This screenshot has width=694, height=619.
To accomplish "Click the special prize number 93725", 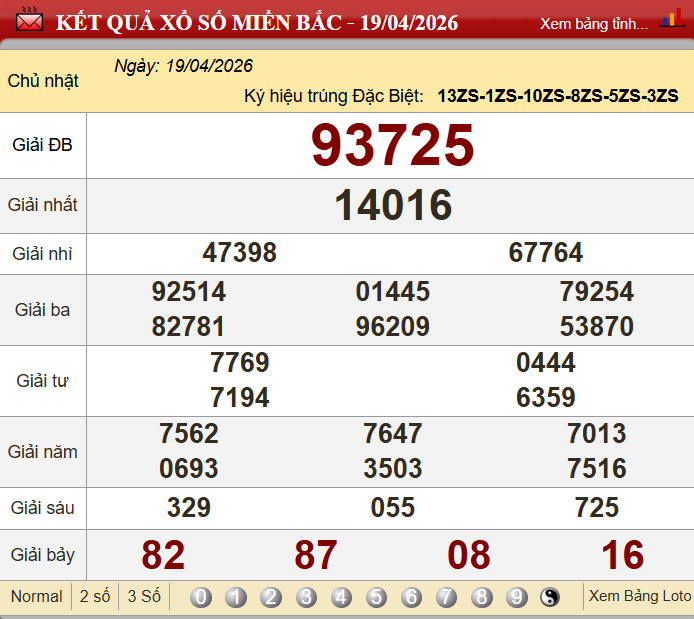I will 392,145.
